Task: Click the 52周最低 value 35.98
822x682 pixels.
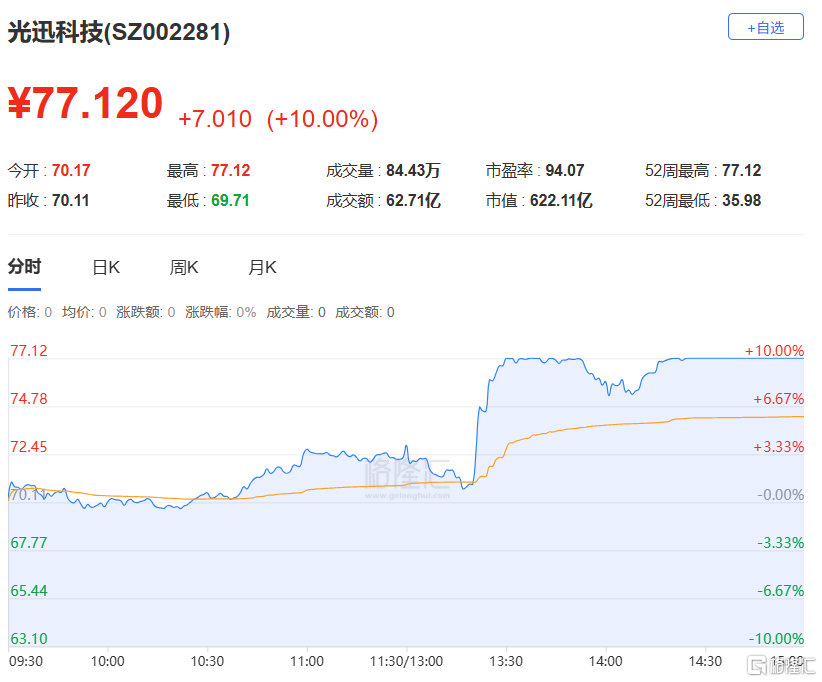Action: [x=741, y=200]
